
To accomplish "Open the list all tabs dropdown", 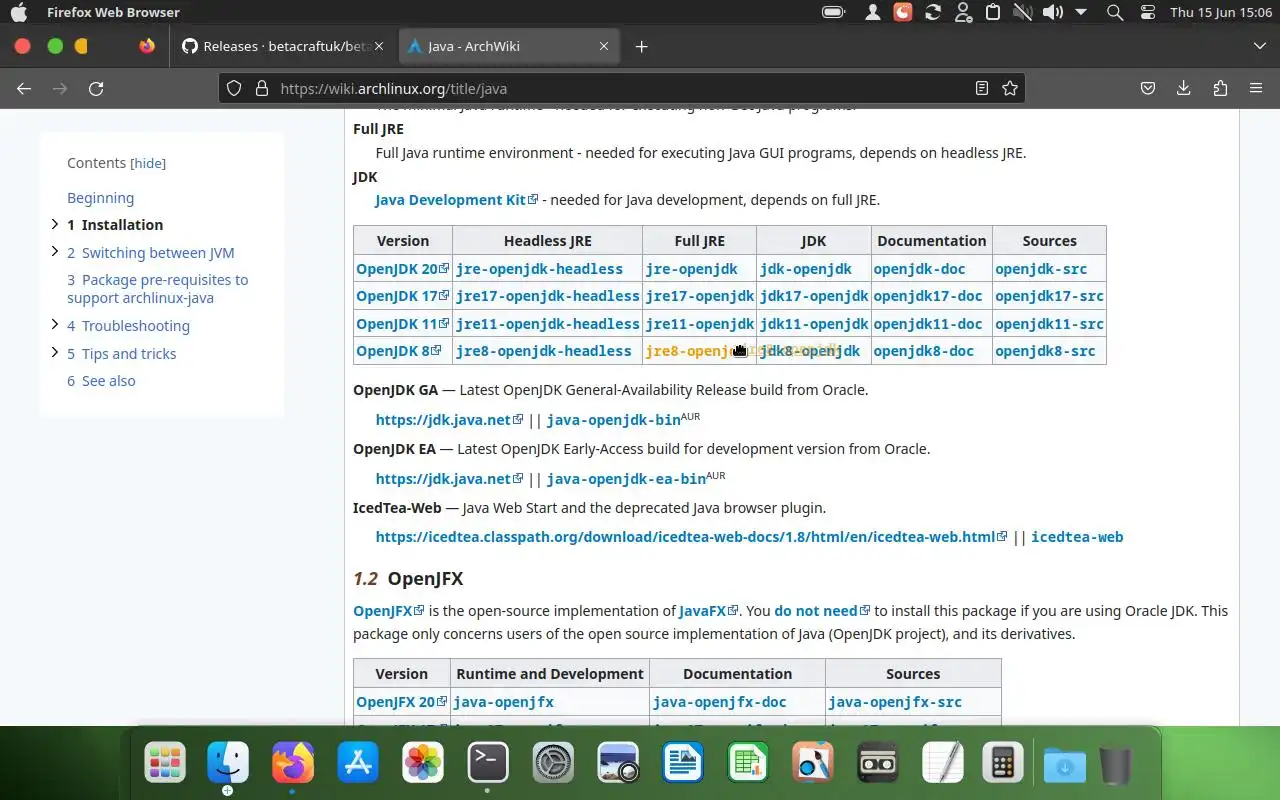I will (1259, 46).
